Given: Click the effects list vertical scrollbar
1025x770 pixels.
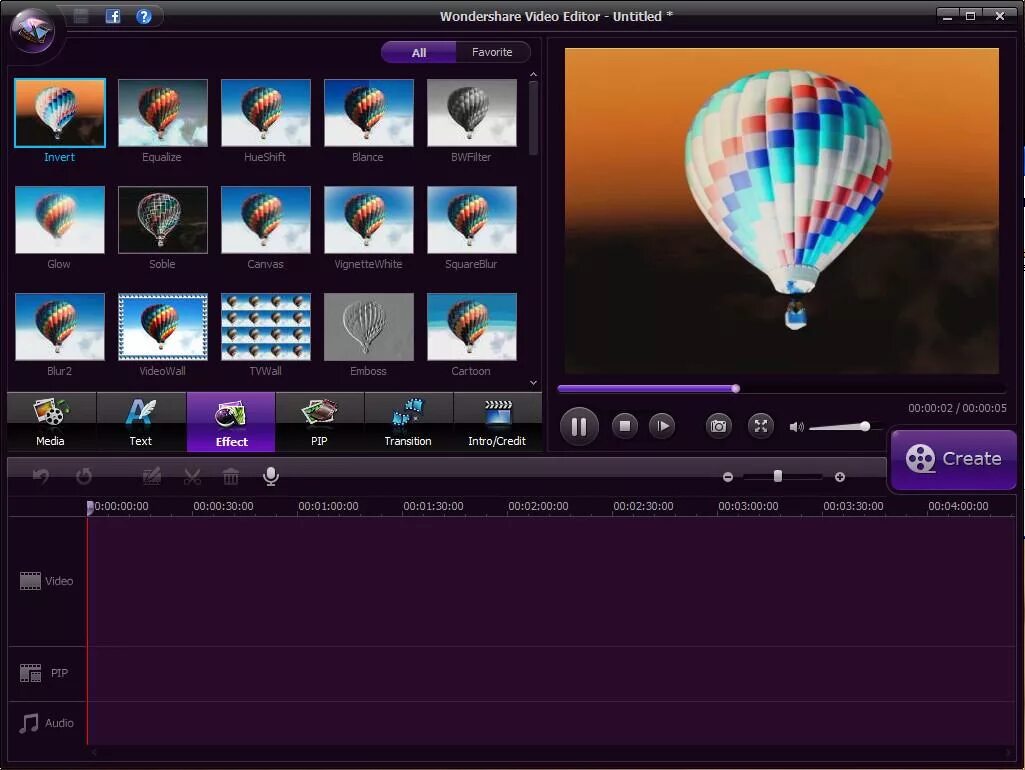Looking at the screenshot, I should click(x=533, y=118).
